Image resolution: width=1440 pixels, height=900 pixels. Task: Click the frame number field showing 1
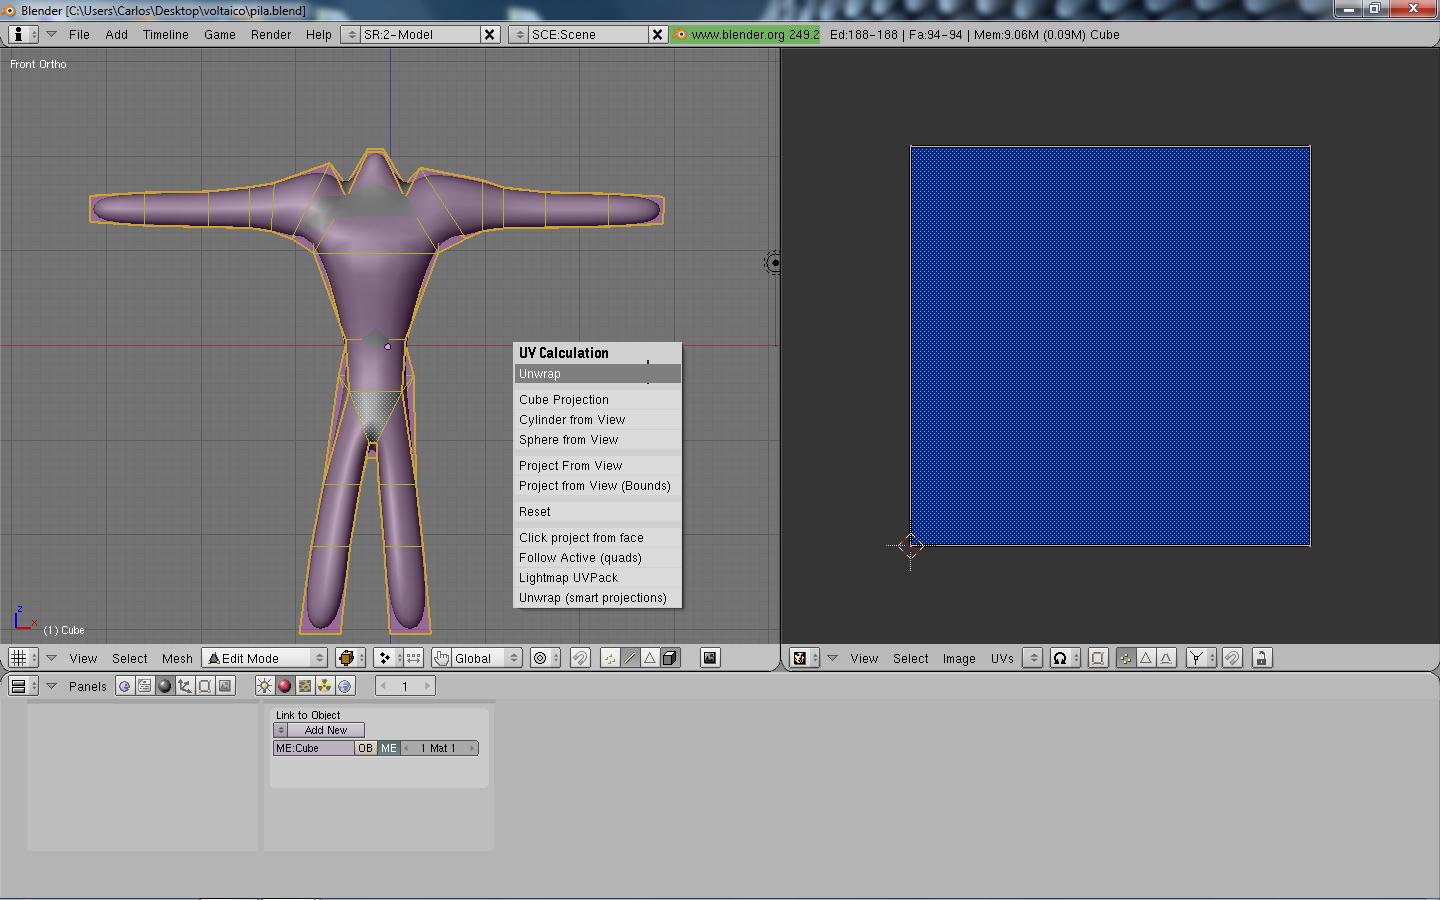tap(405, 686)
